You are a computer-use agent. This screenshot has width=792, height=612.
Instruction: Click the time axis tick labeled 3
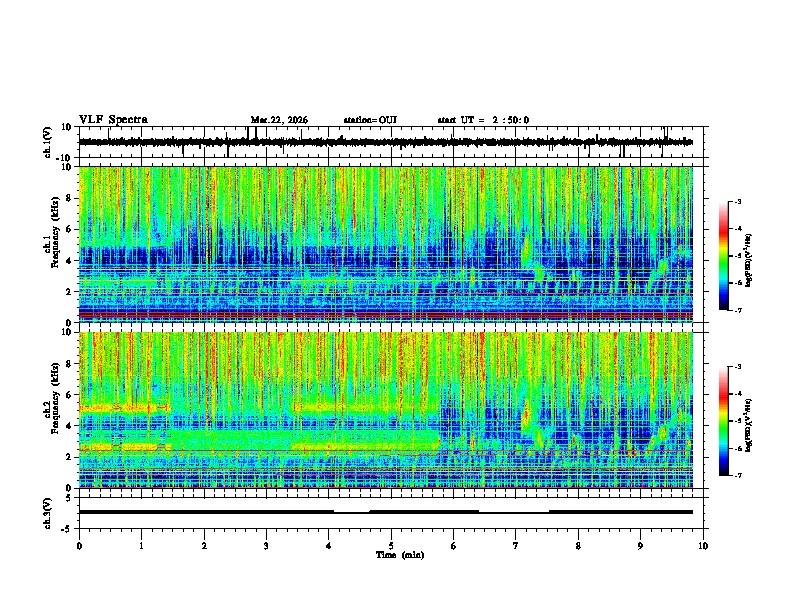266,546
